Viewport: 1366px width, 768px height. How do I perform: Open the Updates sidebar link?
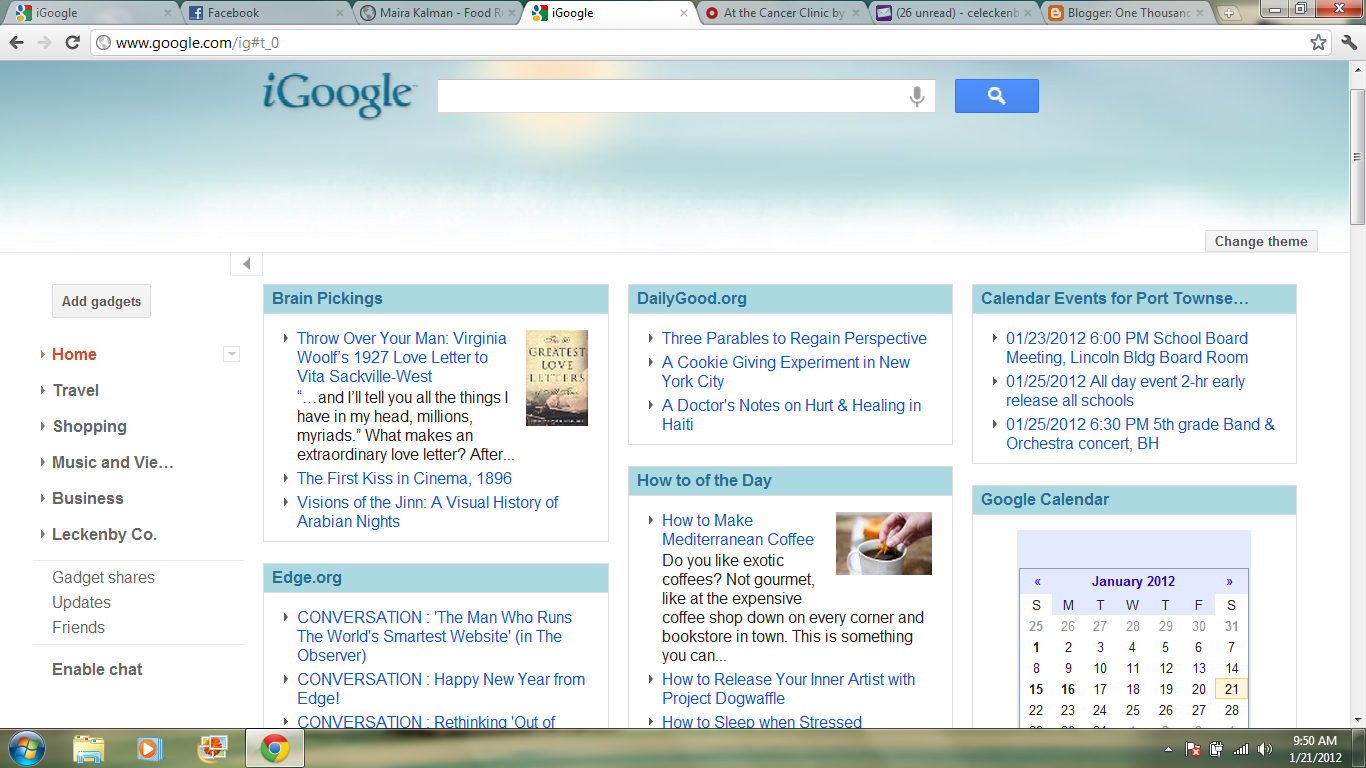[x=81, y=602]
